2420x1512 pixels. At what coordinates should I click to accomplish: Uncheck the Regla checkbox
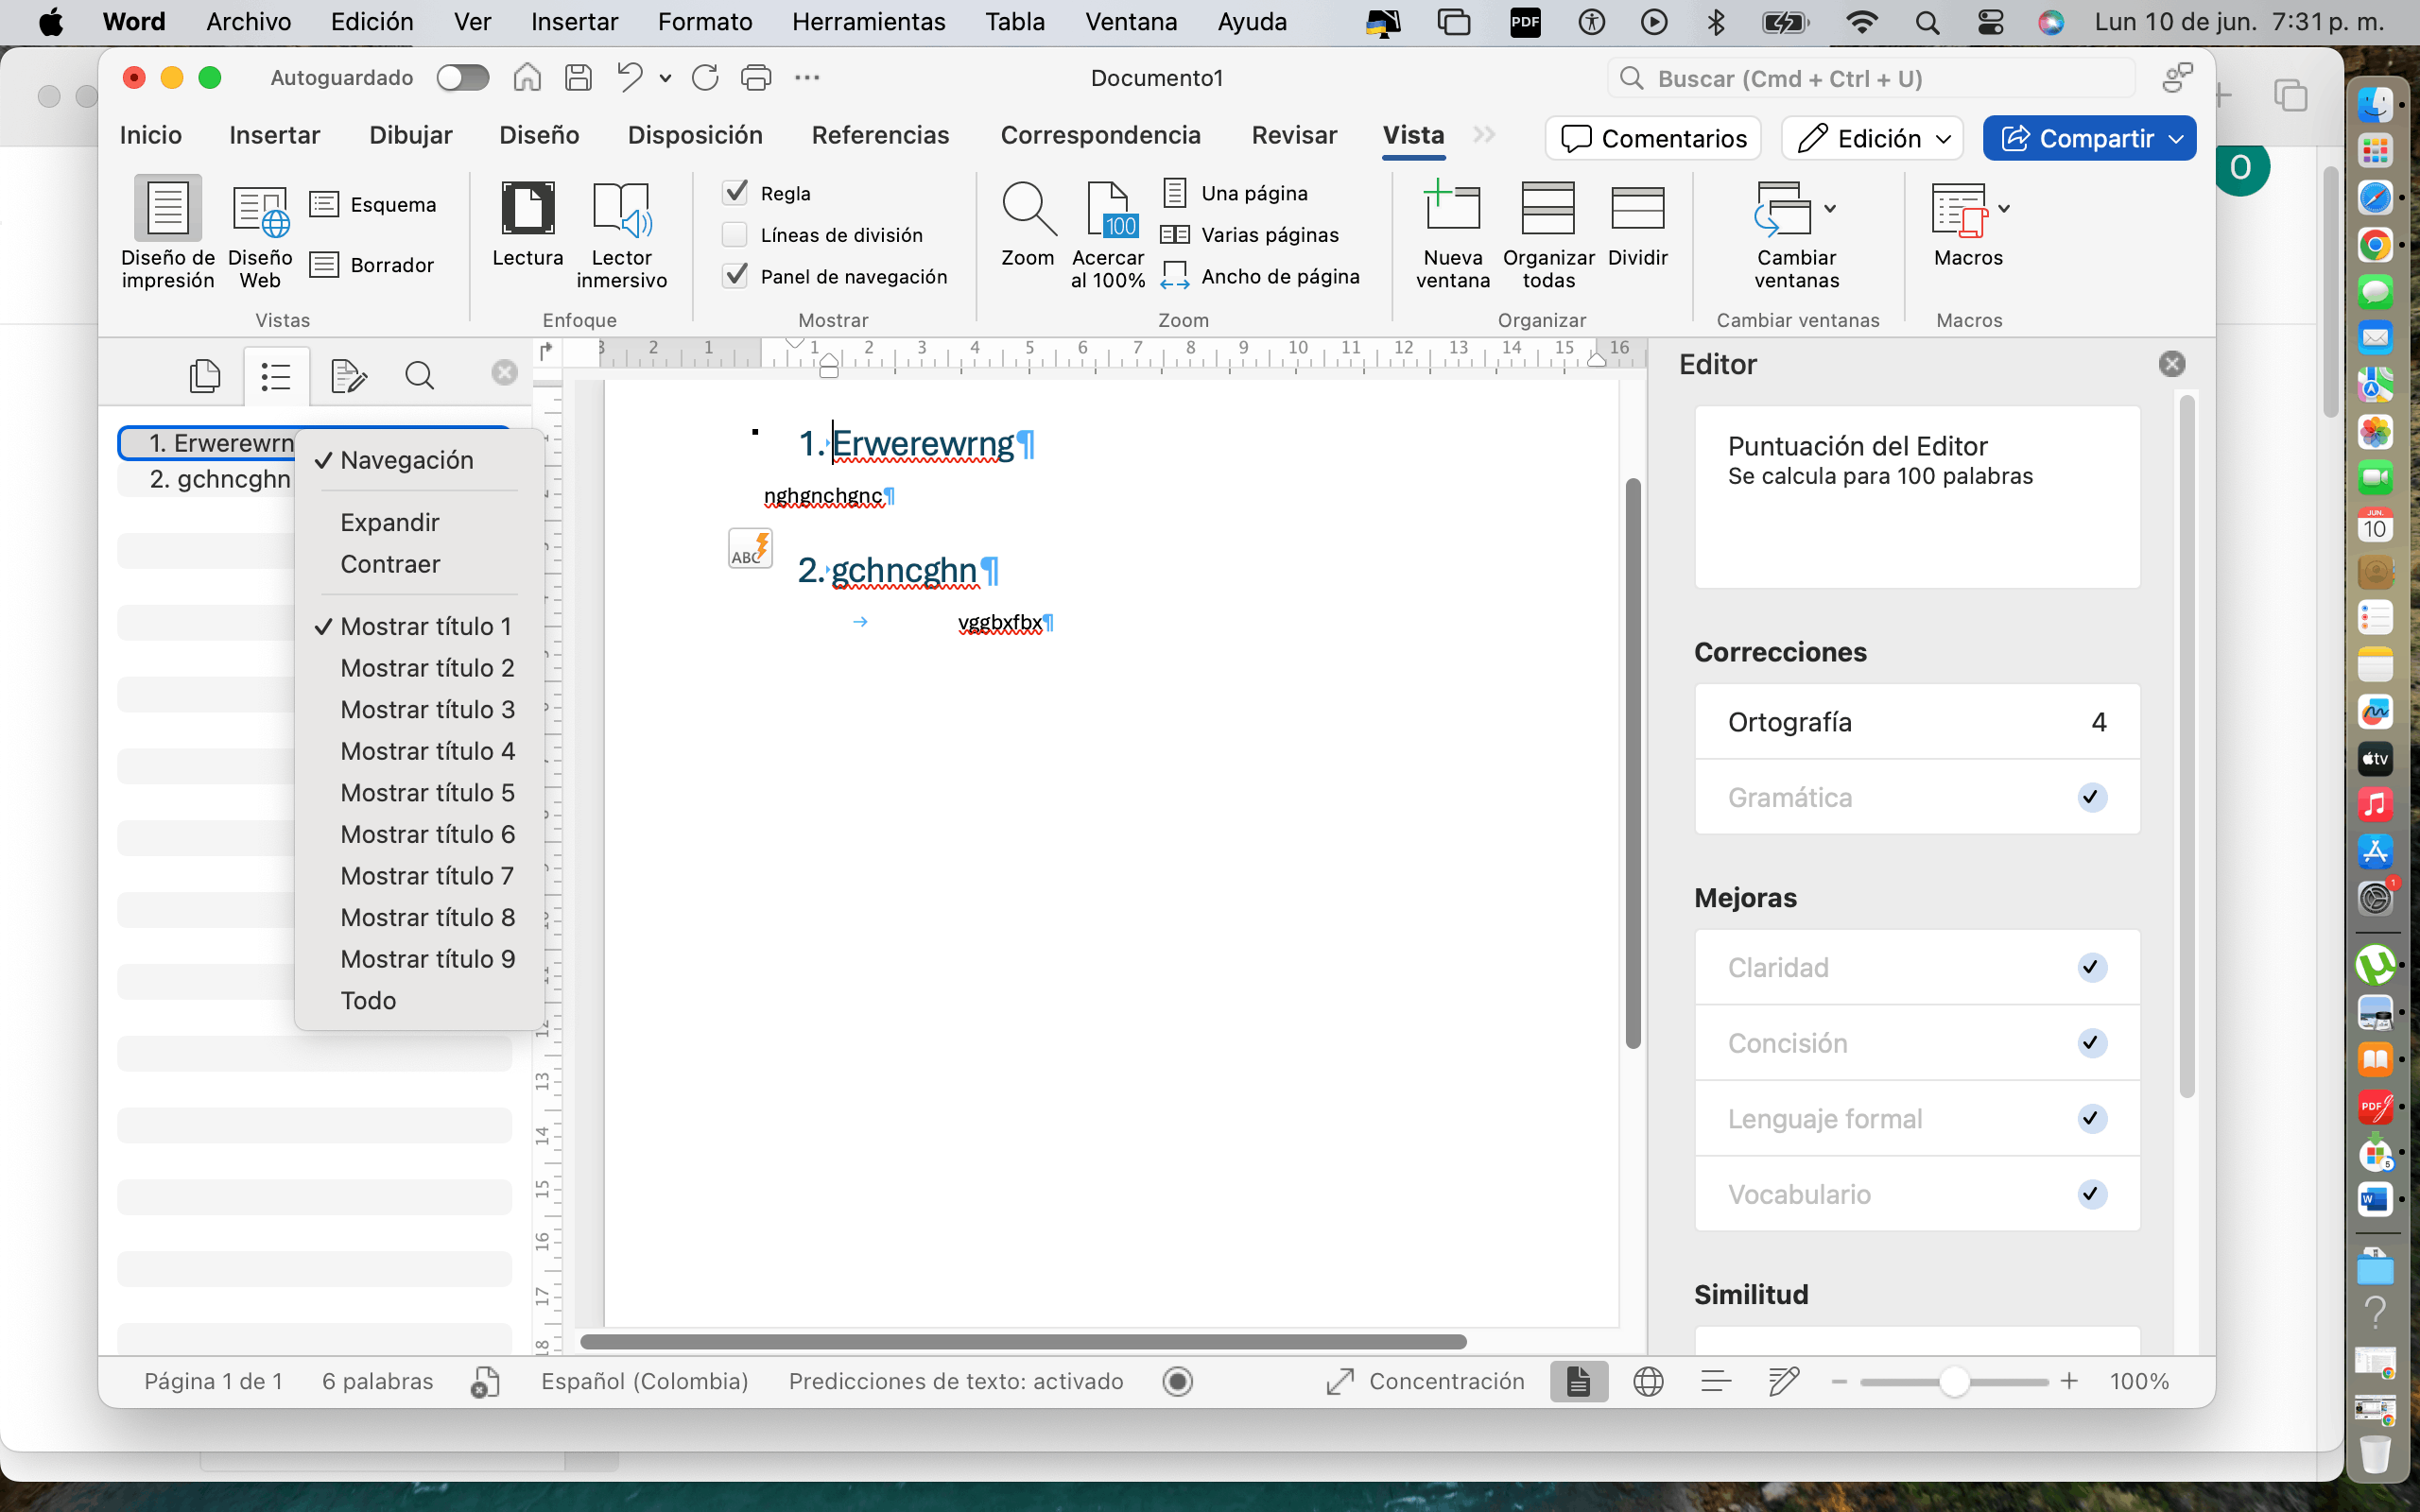pyautogui.click(x=735, y=193)
